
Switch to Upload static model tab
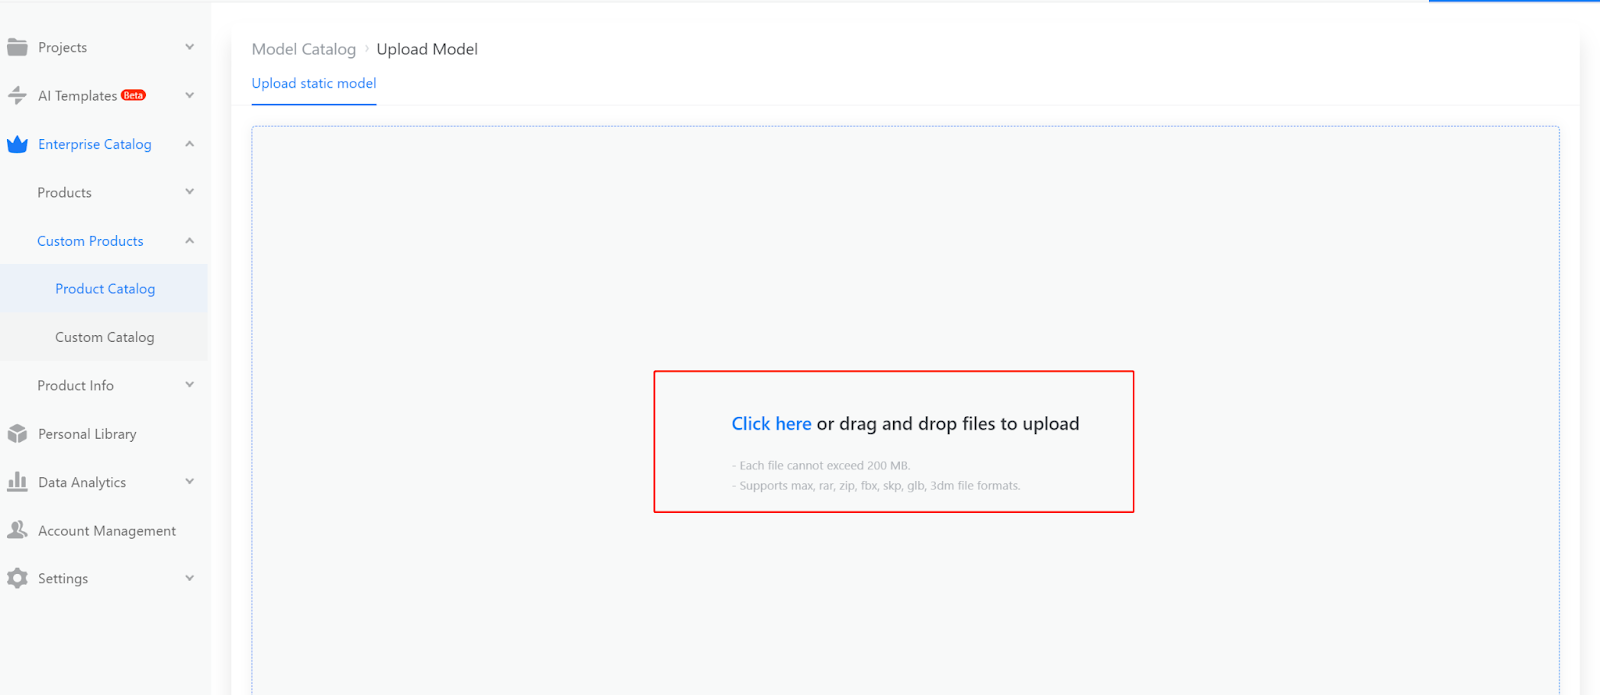(x=314, y=84)
